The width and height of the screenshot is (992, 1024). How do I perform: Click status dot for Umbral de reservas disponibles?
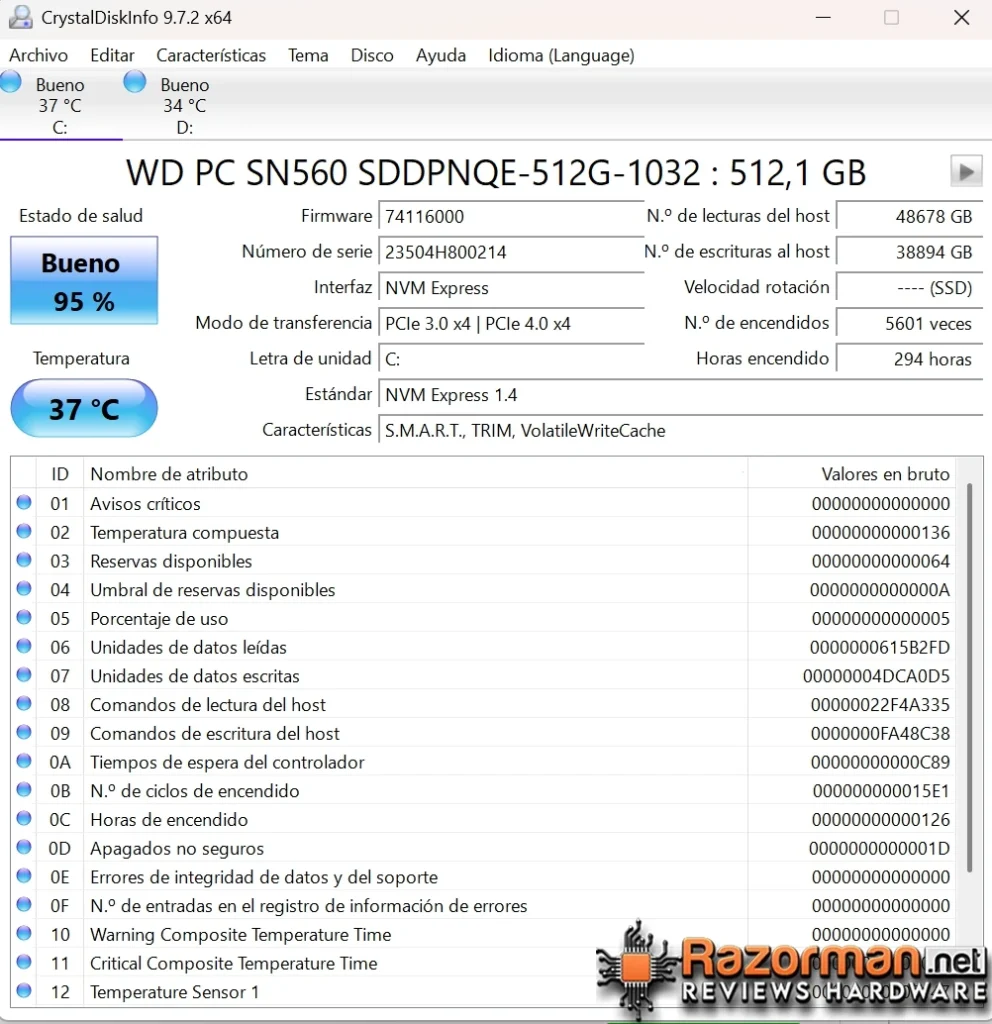[24, 588]
